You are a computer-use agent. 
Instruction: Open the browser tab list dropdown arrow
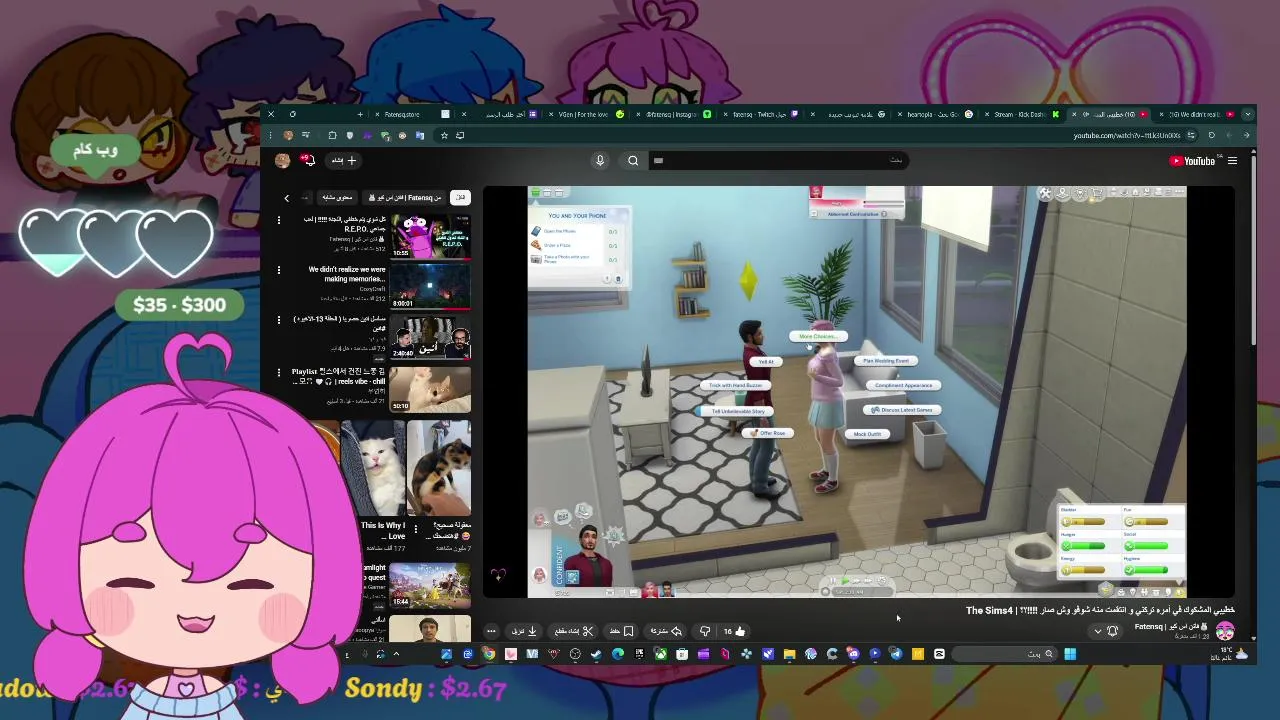pyautogui.click(x=1247, y=114)
